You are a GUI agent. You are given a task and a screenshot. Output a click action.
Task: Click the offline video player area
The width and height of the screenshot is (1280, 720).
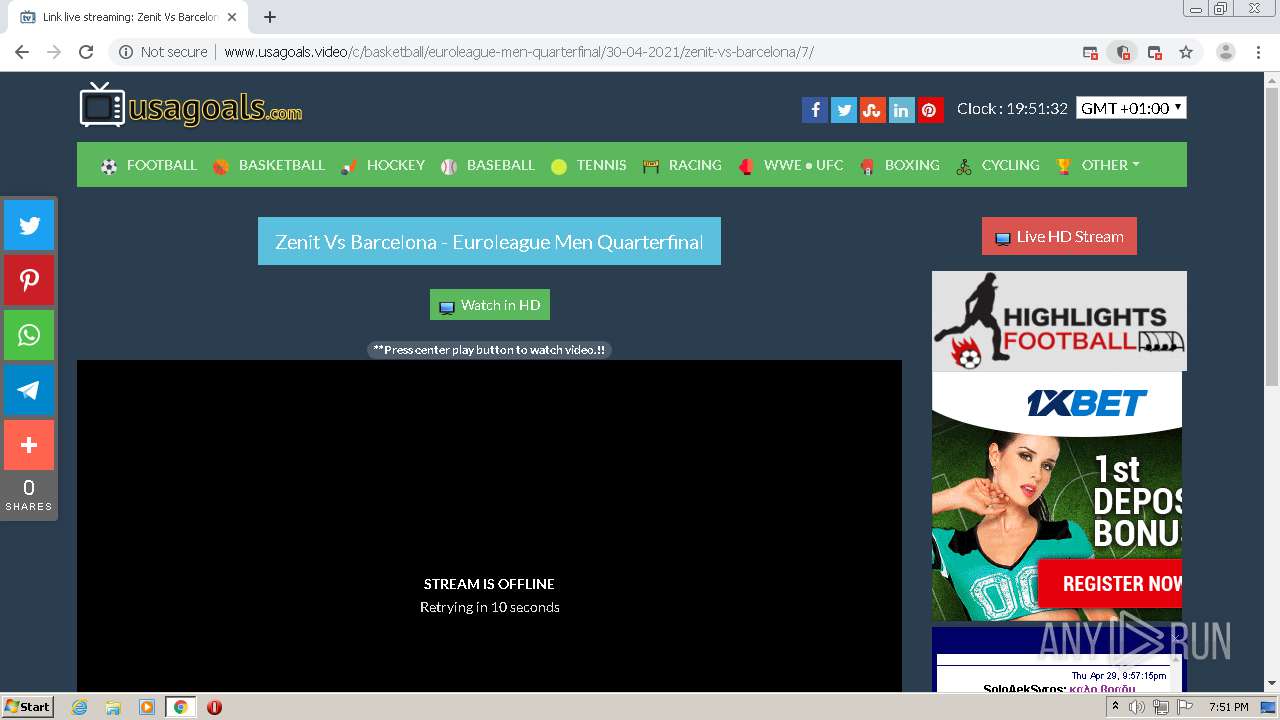pyautogui.click(x=489, y=526)
